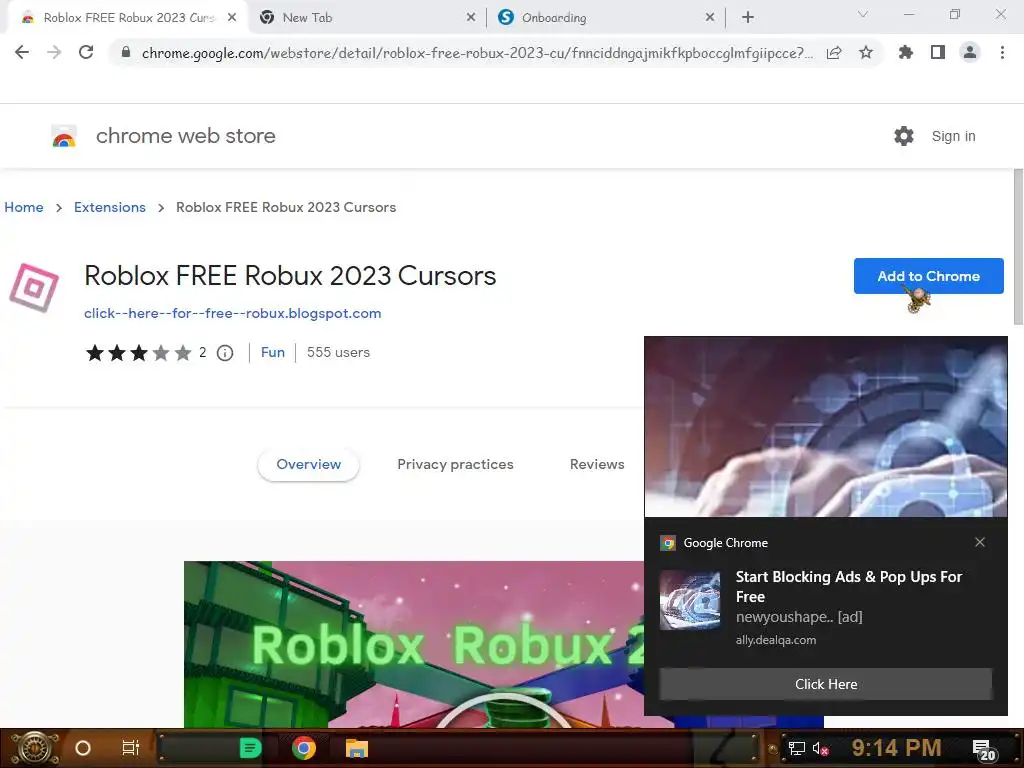Click the address bar URL field

pyautogui.click(x=477, y=53)
